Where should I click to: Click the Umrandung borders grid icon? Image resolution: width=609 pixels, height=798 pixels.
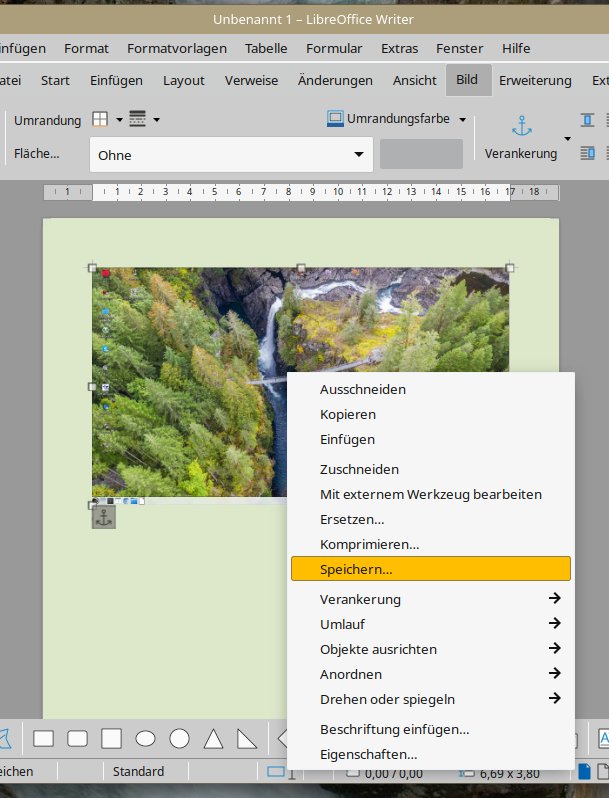tap(100, 120)
